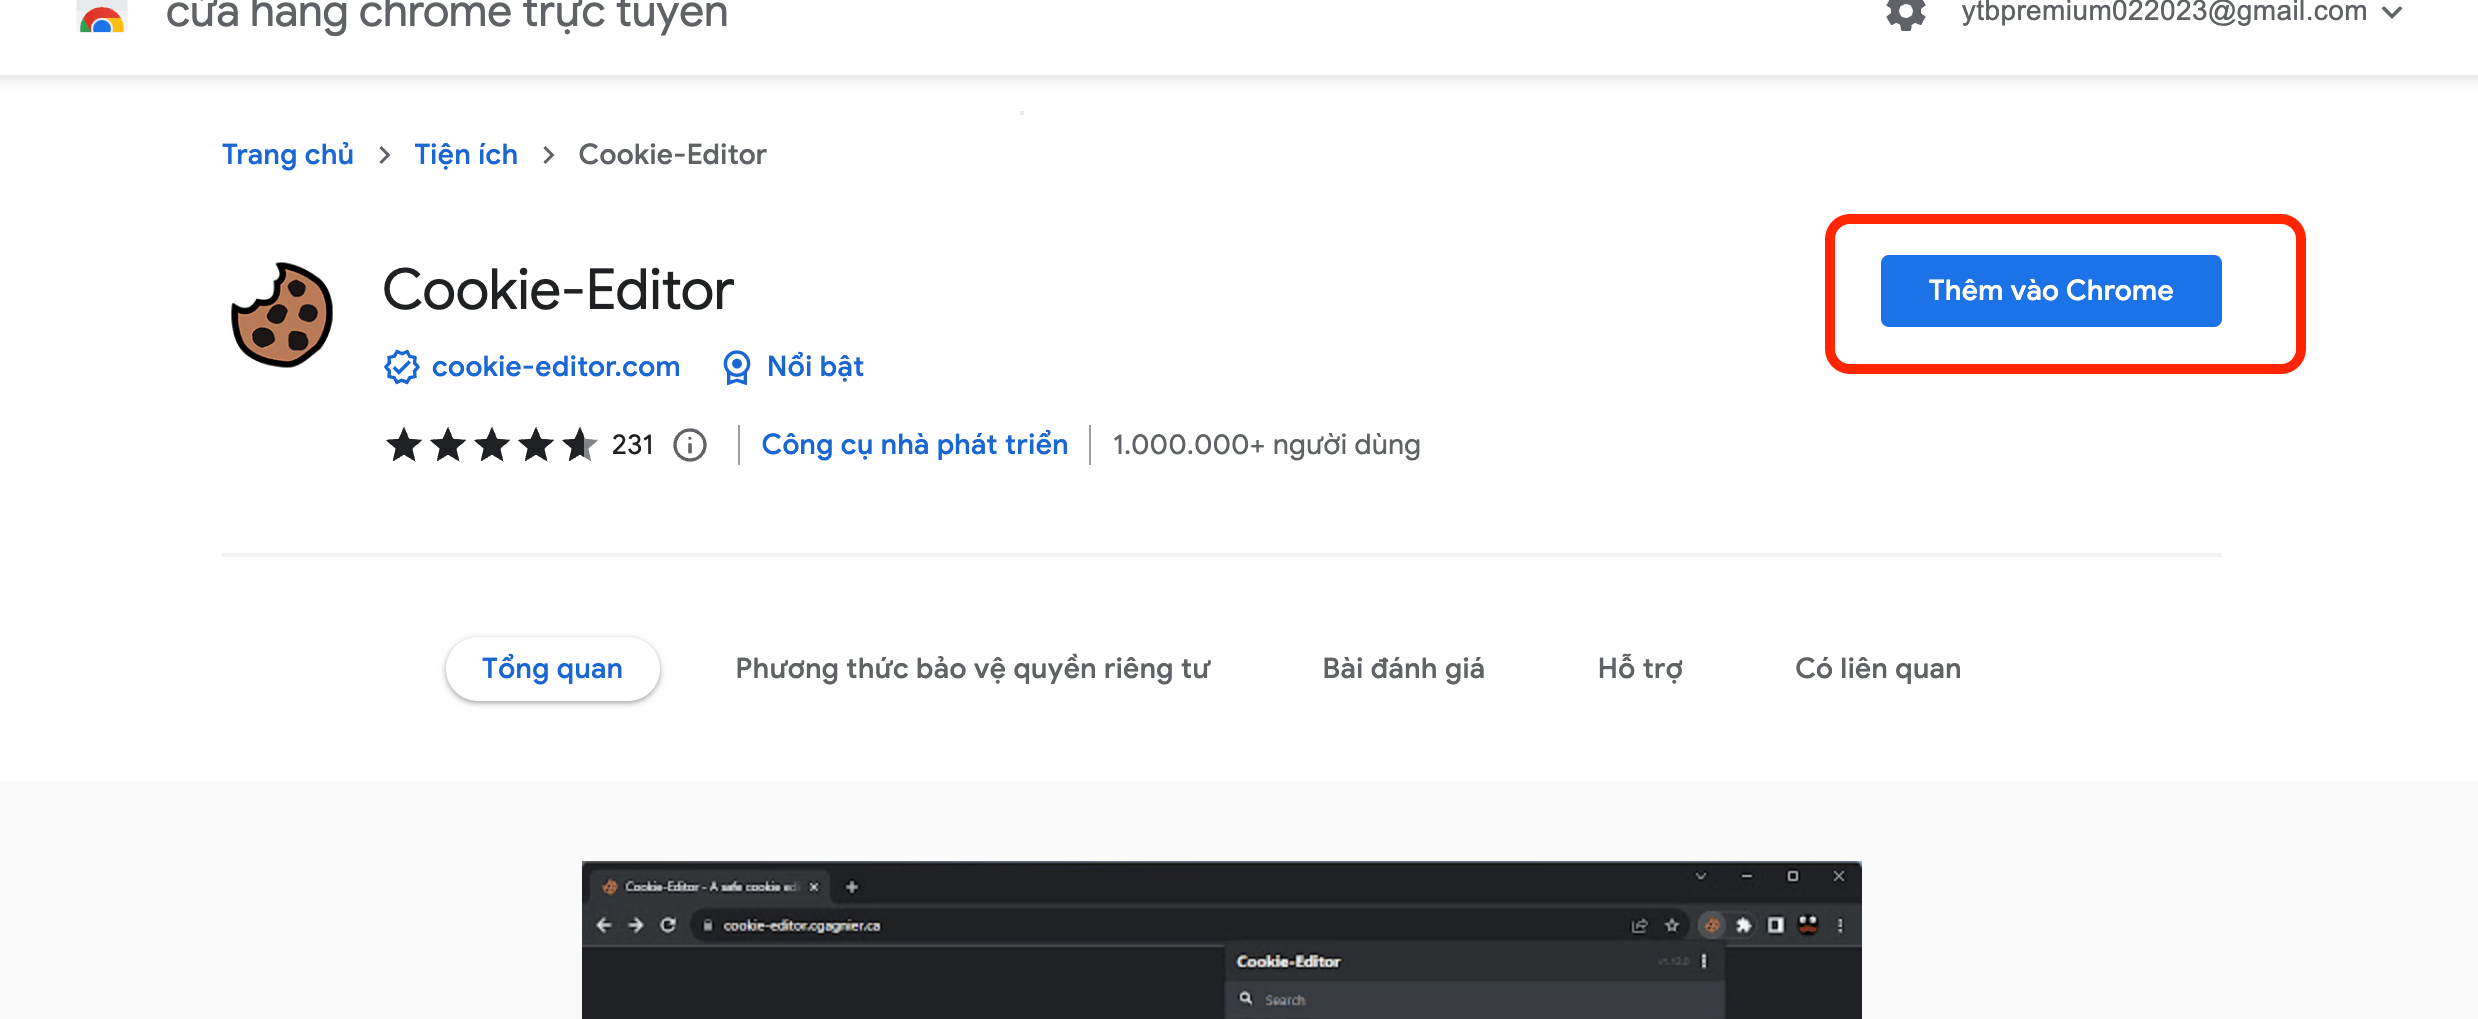Go to Trang chủ breadcrumb link
The image size is (2478, 1019).
(x=288, y=155)
